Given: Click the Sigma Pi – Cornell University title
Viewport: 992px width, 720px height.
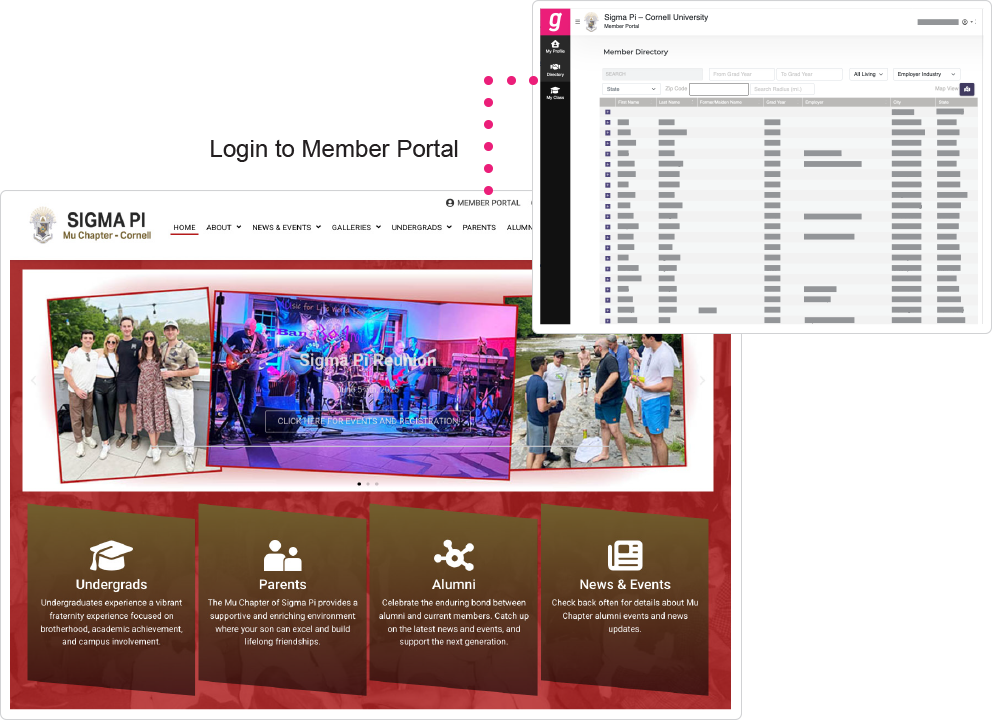Looking at the screenshot, I should tap(656, 17).
